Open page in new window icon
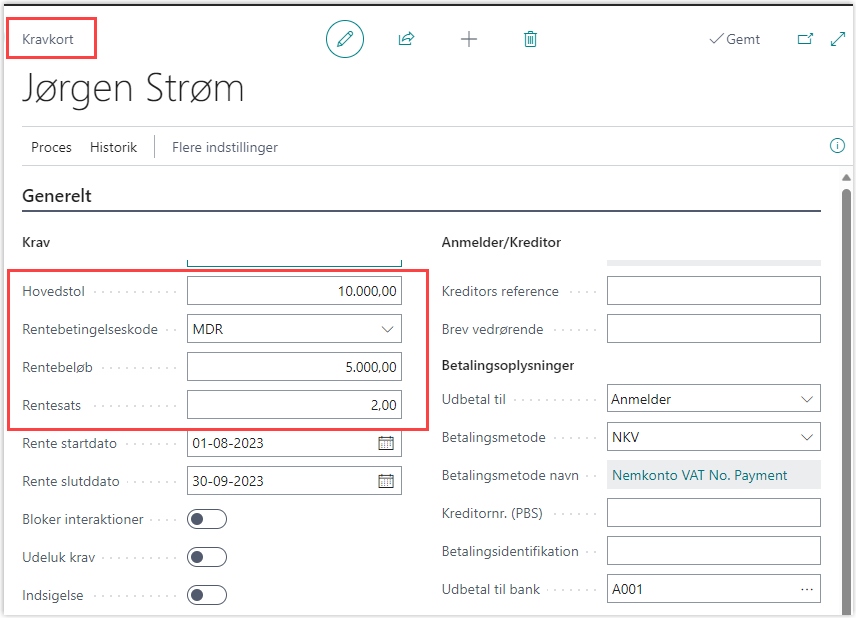 (x=805, y=39)
